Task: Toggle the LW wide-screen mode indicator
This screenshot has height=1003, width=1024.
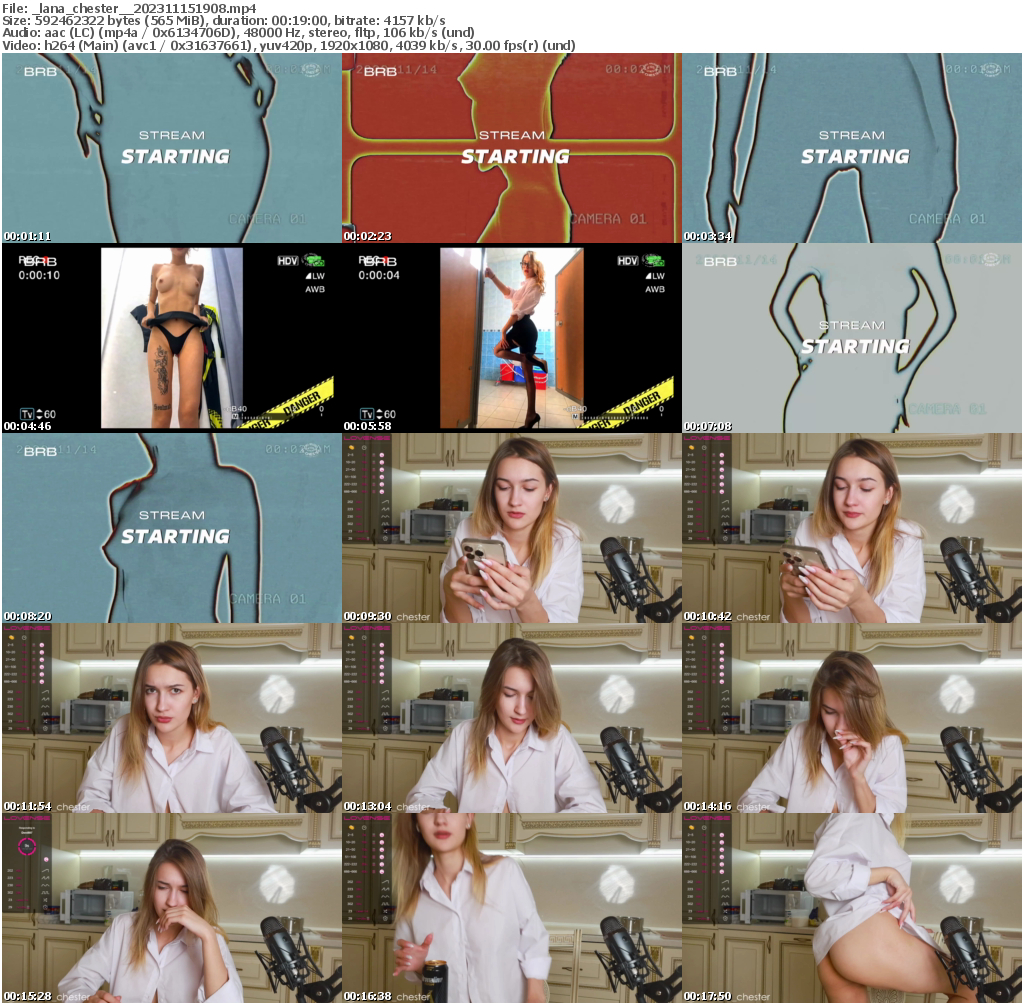Action: click(x=655, y=276)
